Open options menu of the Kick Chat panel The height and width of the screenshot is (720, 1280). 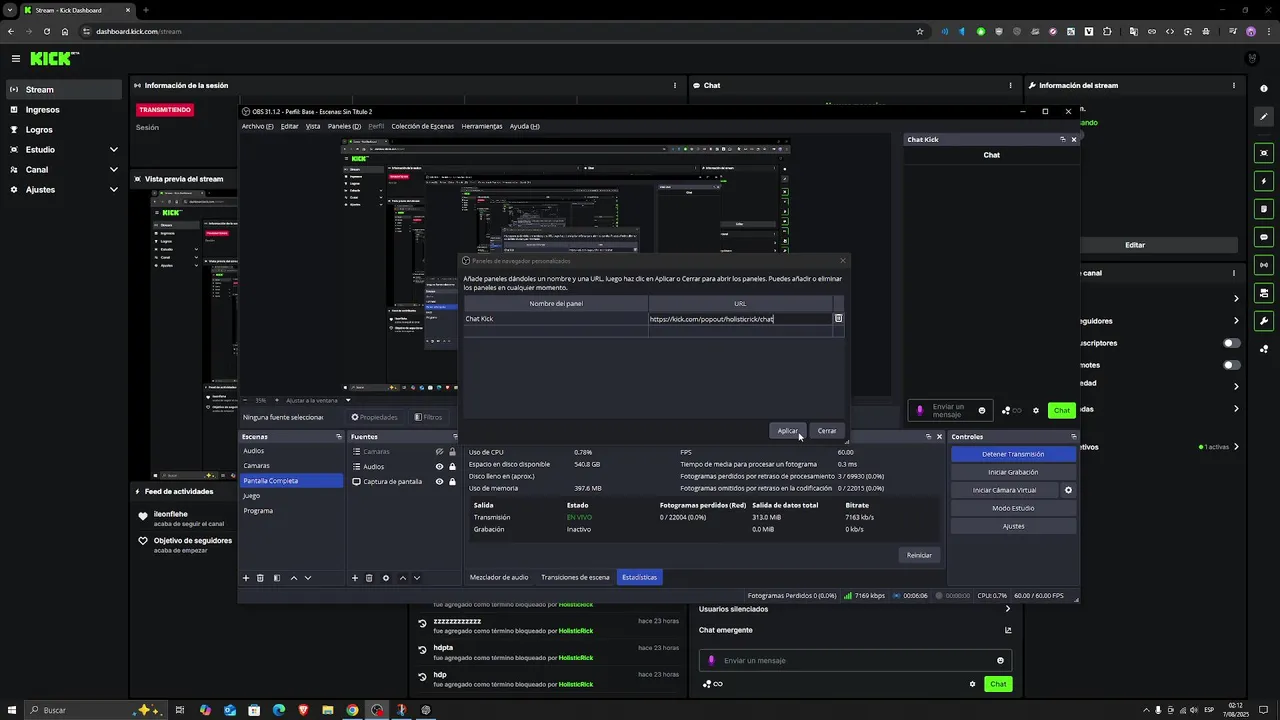pyautogui.click(x=1011, y=85)
